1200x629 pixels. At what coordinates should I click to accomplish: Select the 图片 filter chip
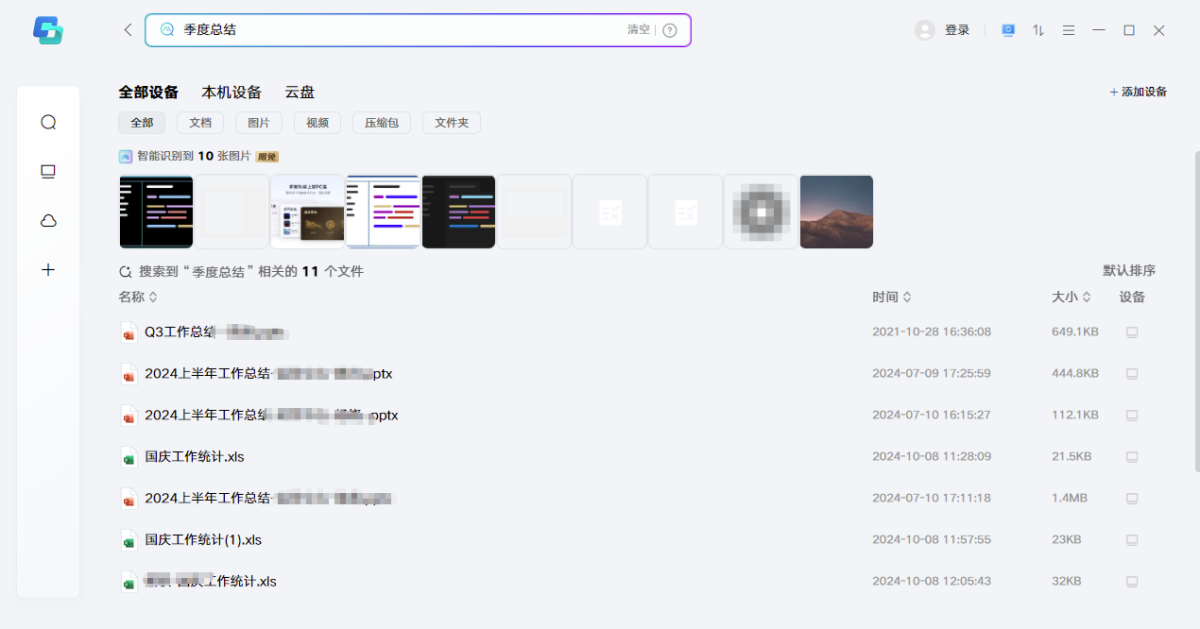coord(259,123)
